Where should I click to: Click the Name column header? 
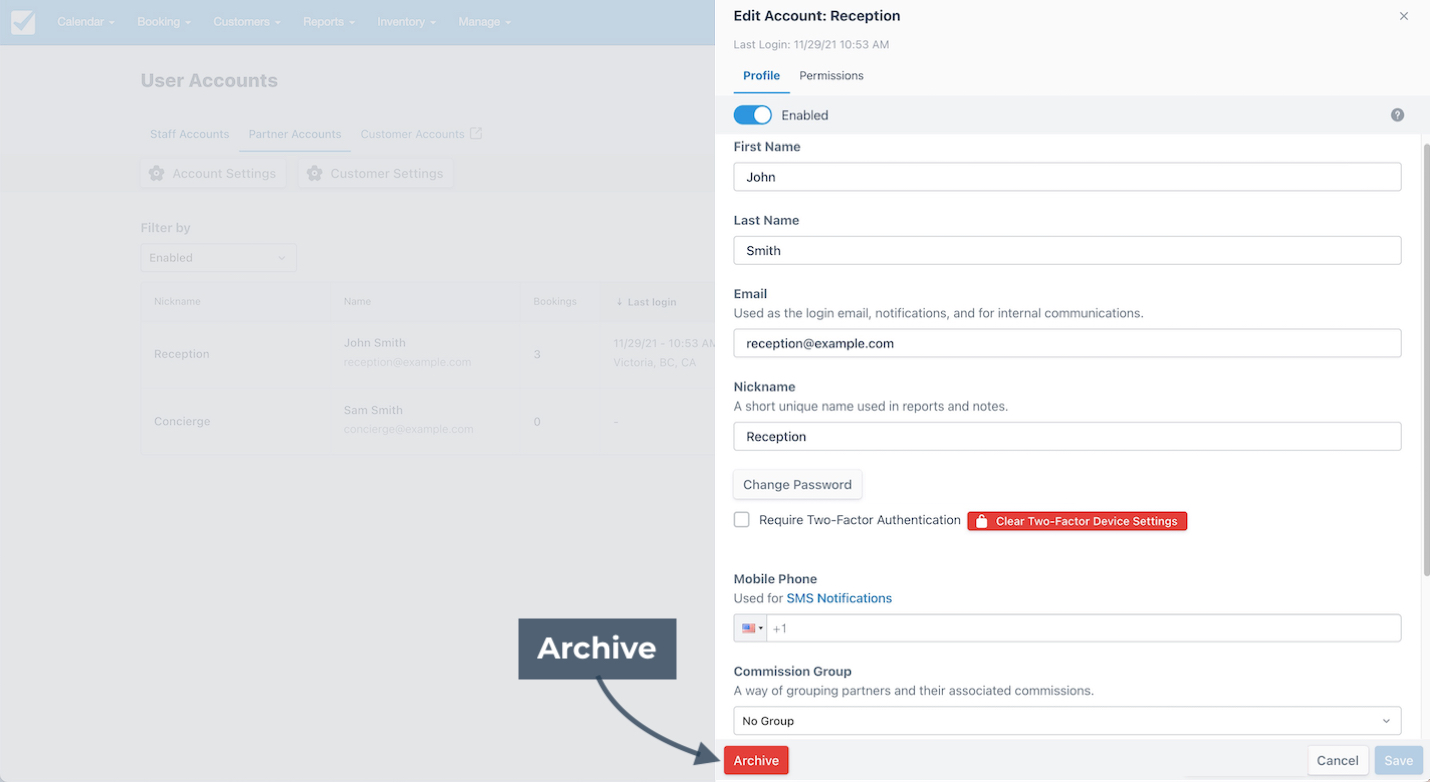click(357, 301)
